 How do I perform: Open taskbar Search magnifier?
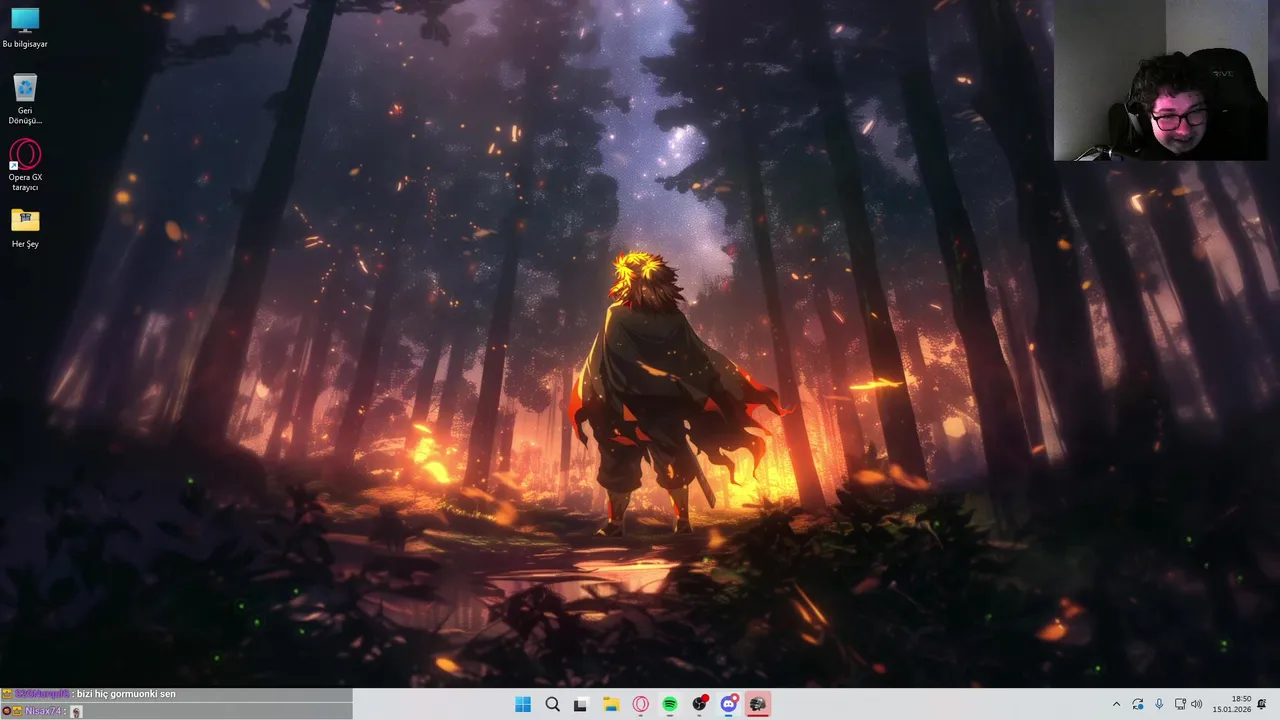[552, 704]
